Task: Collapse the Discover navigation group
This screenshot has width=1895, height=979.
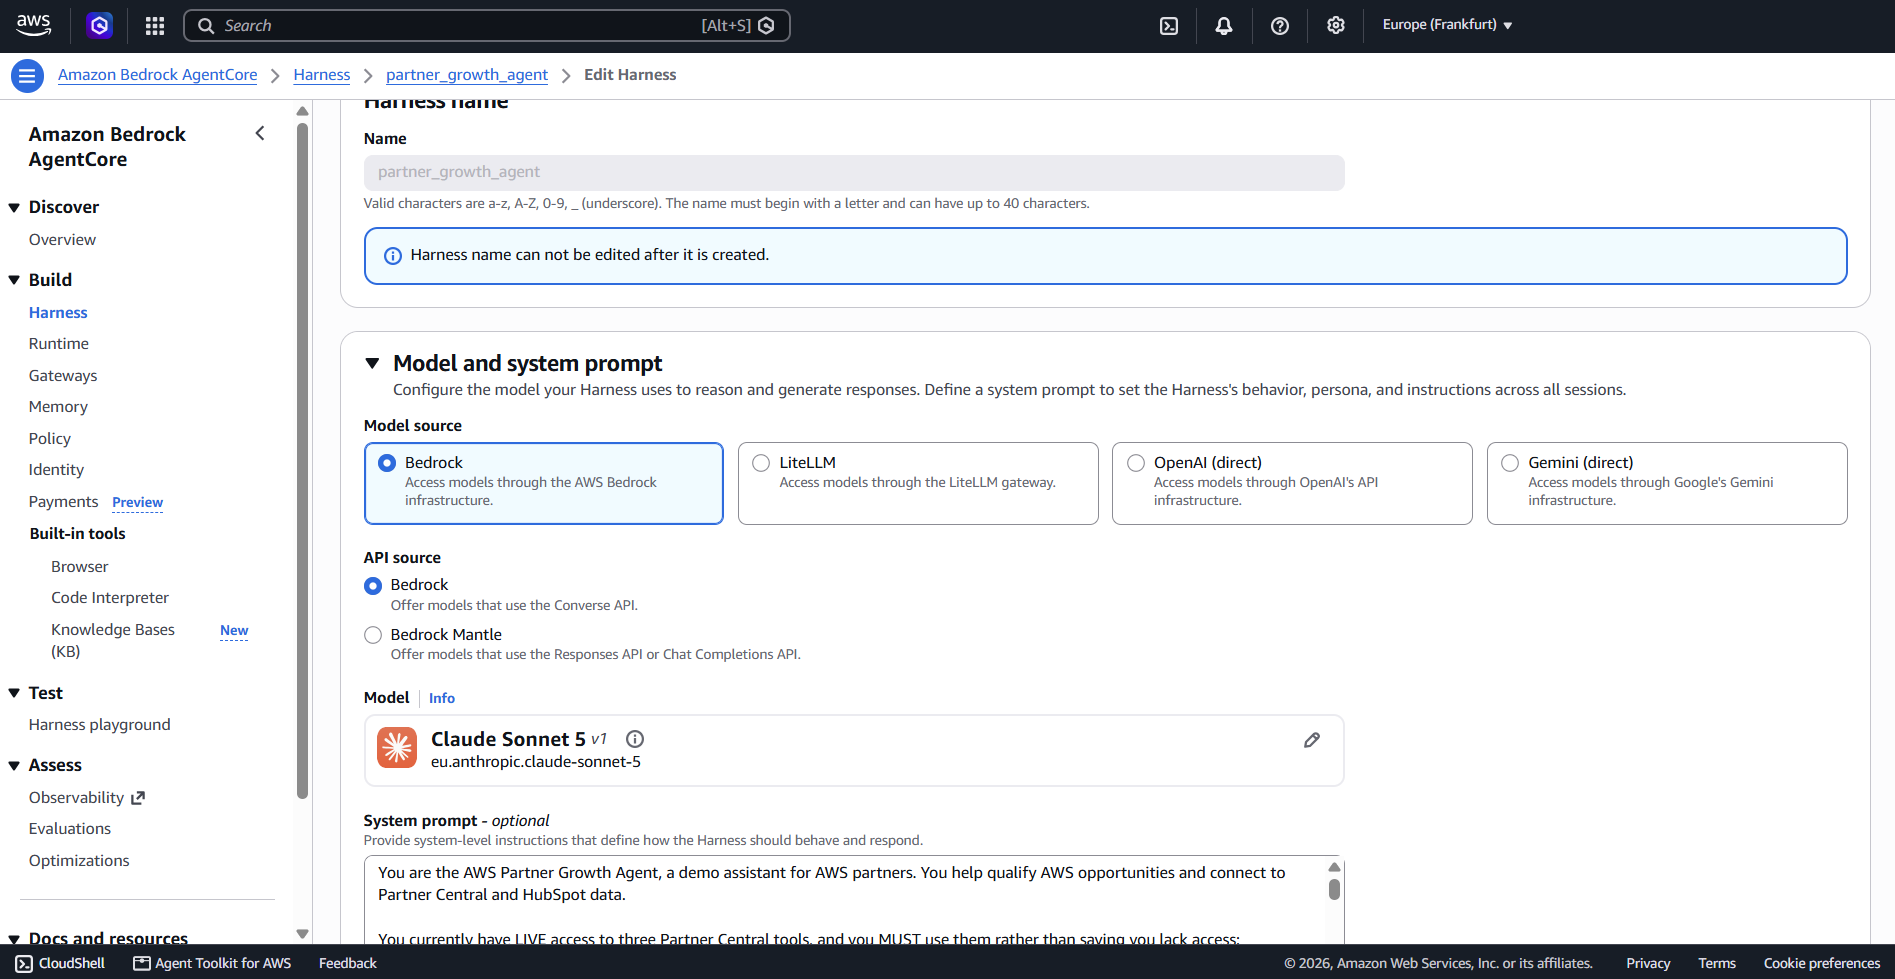Action: click(x=14, y=208)
